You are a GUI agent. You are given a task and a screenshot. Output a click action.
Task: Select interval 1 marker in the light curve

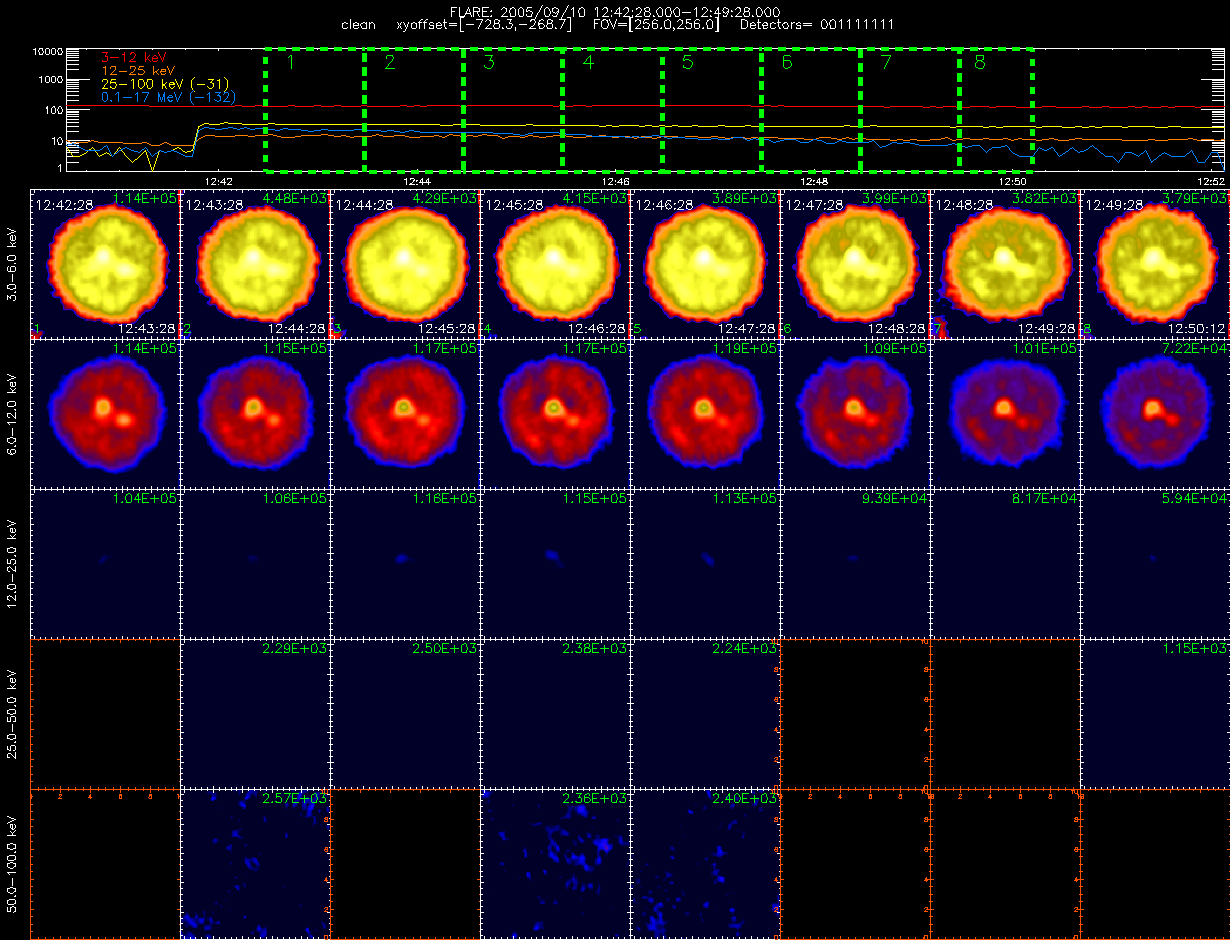[x=290, y=64]
